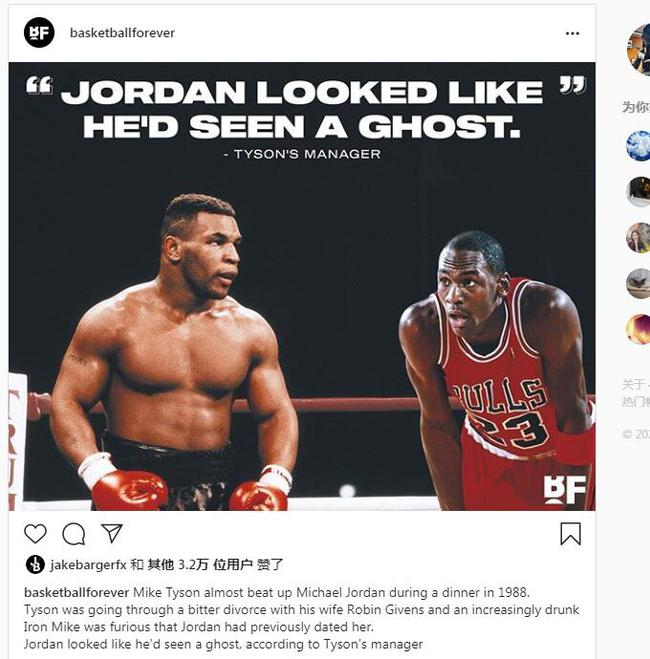Click the BF watermark logo on the image
Screen dimensions: 650x659
point(564,489)
